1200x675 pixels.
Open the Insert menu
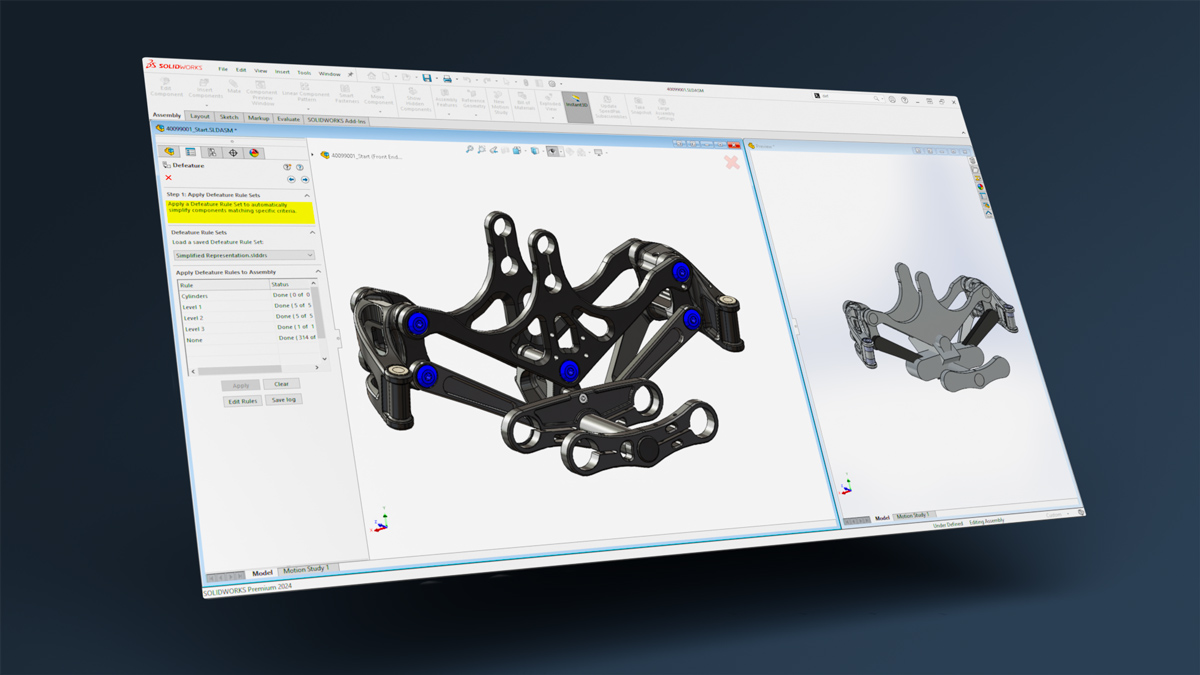click(x=282, y=72)
